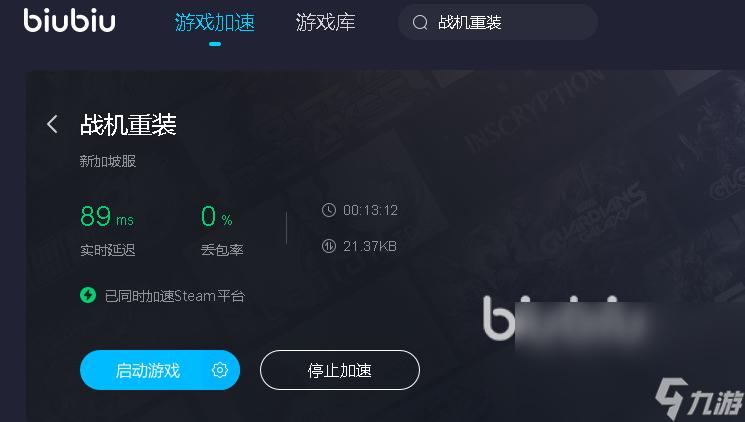Screen dimensions: 745x422
Task: Stop acceleration with 停止加速 button
Action: click(x=340, y=370)
